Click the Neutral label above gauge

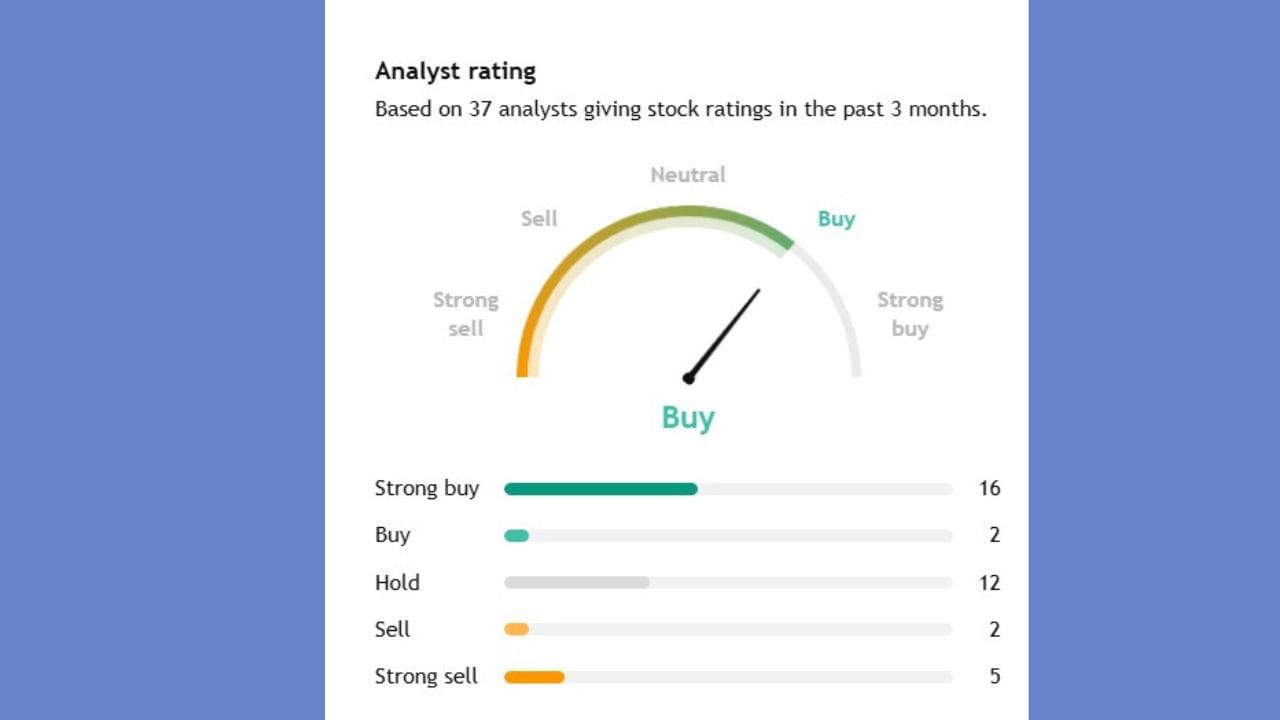tap(688, 175)
